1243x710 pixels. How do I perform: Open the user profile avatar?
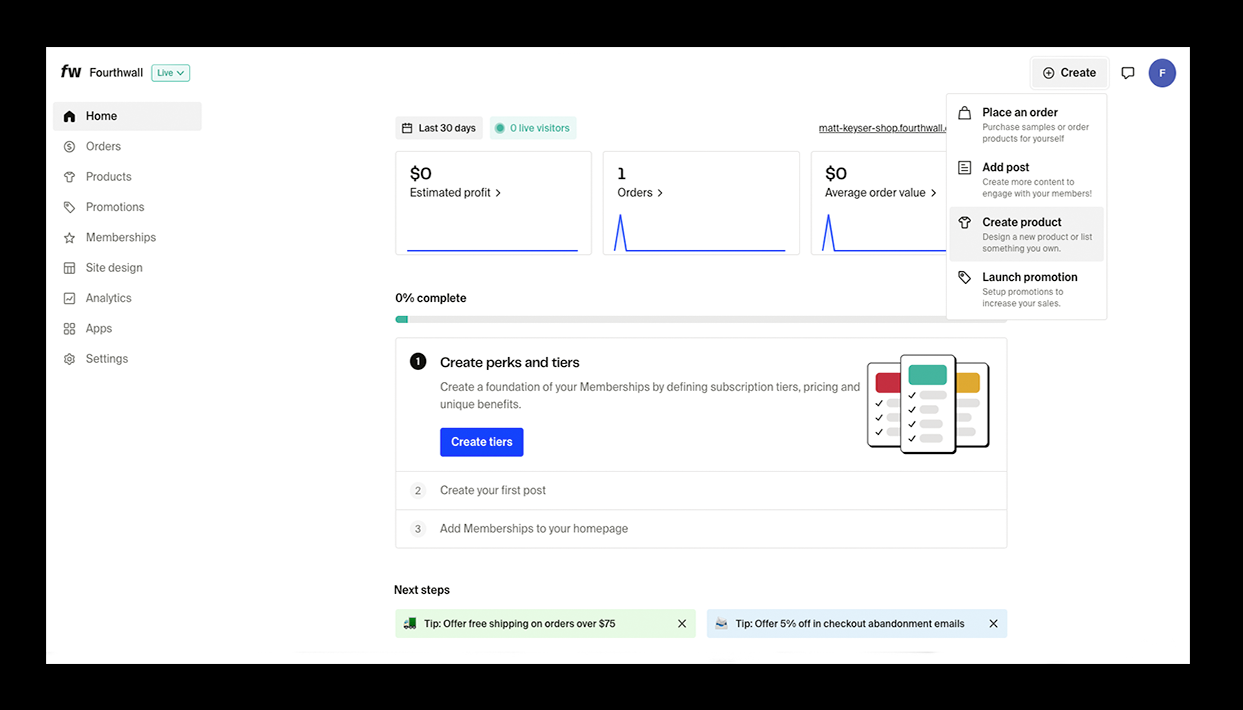tap(1162, 73)
